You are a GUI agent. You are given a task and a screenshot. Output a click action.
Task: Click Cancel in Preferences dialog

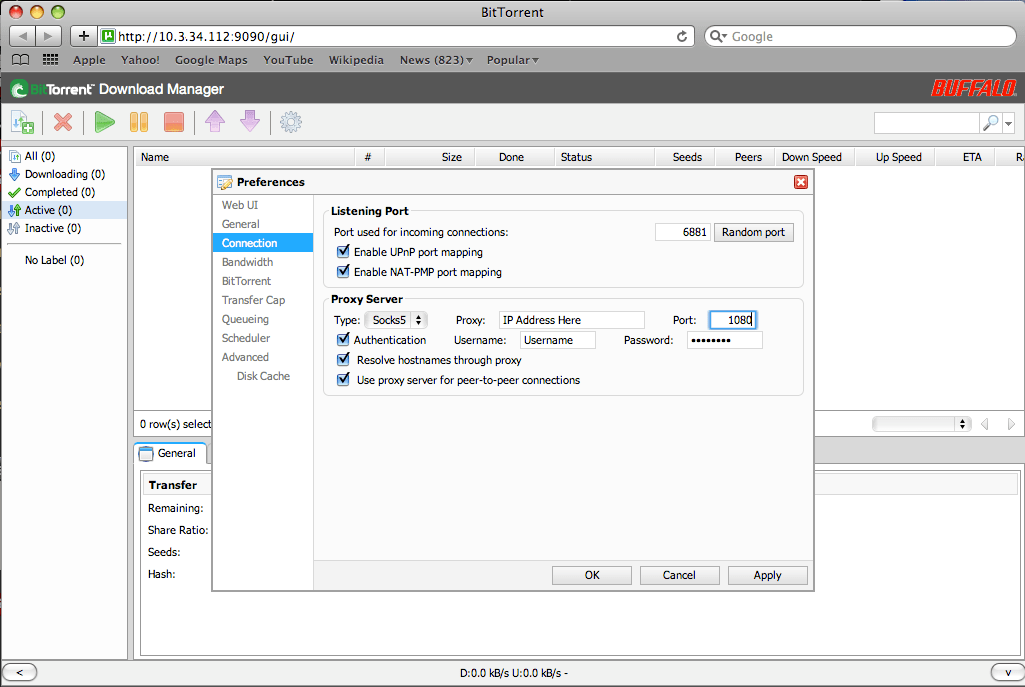point(679,575)
